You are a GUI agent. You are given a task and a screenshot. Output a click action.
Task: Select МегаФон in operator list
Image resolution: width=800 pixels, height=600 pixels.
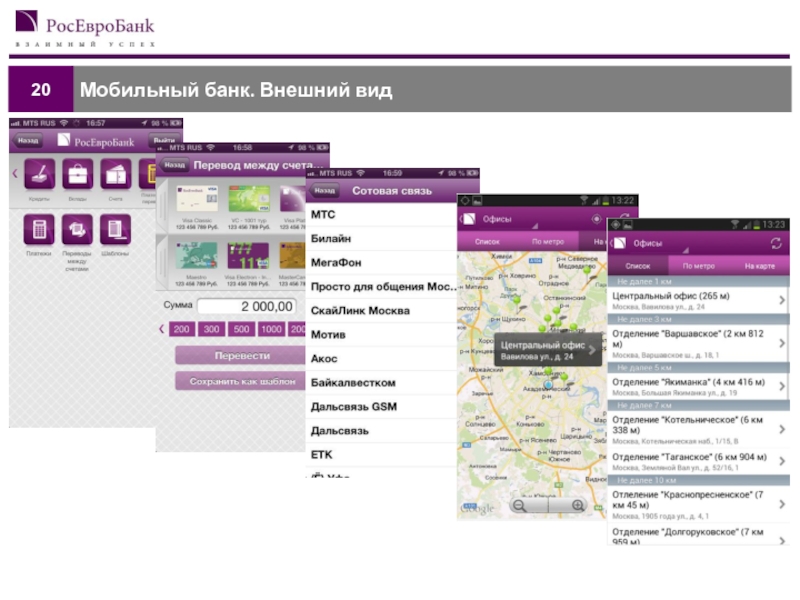[381, 263]
